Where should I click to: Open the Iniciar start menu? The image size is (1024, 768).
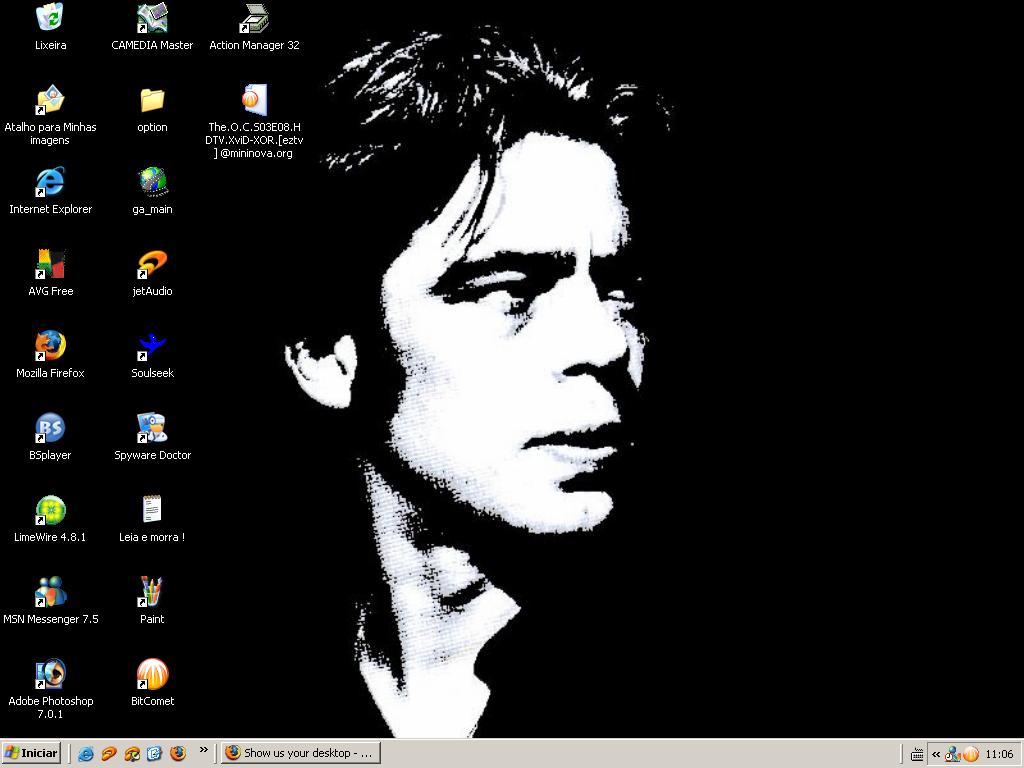click(x=32, y=753)
